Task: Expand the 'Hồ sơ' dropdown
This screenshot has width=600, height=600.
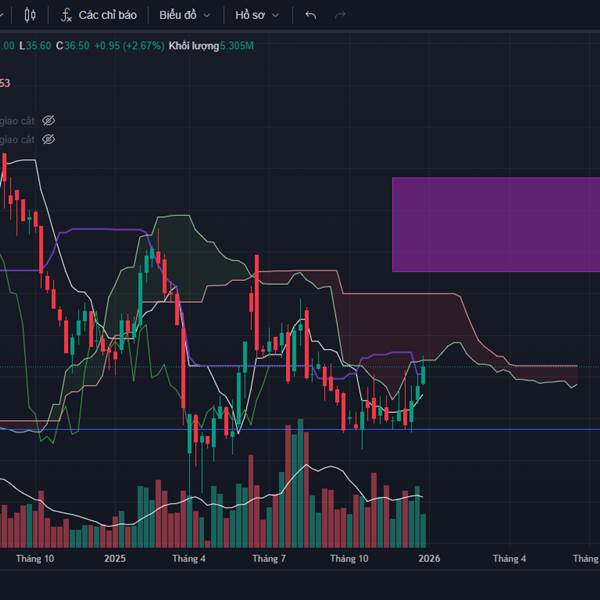Action: [257, 15]
